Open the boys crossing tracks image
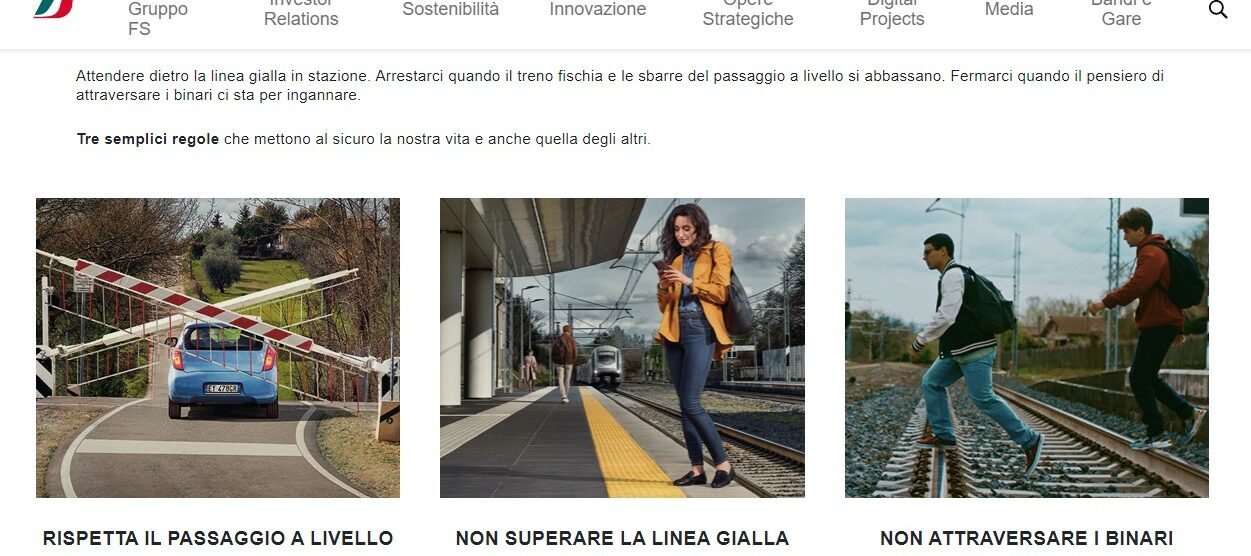1251x556 pixels. [1027, 348]
